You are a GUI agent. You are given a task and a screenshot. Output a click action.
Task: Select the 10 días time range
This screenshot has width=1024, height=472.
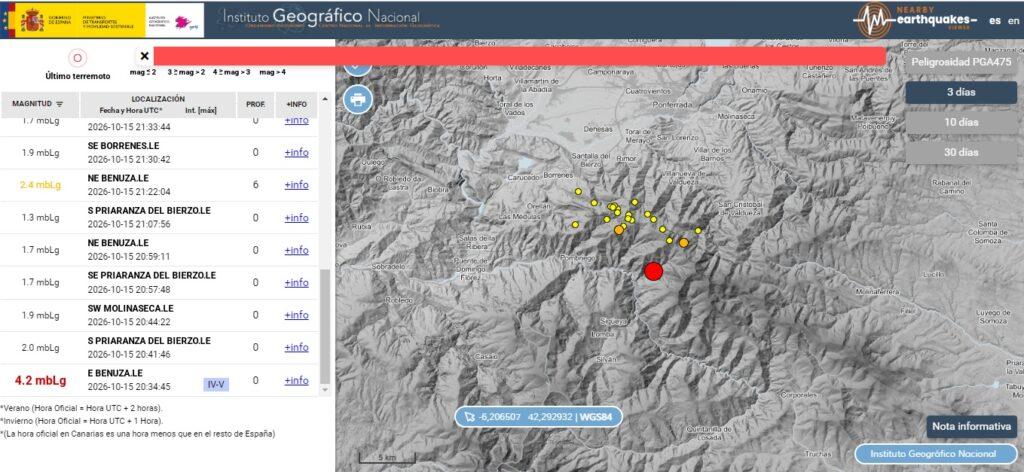[961, 122]
